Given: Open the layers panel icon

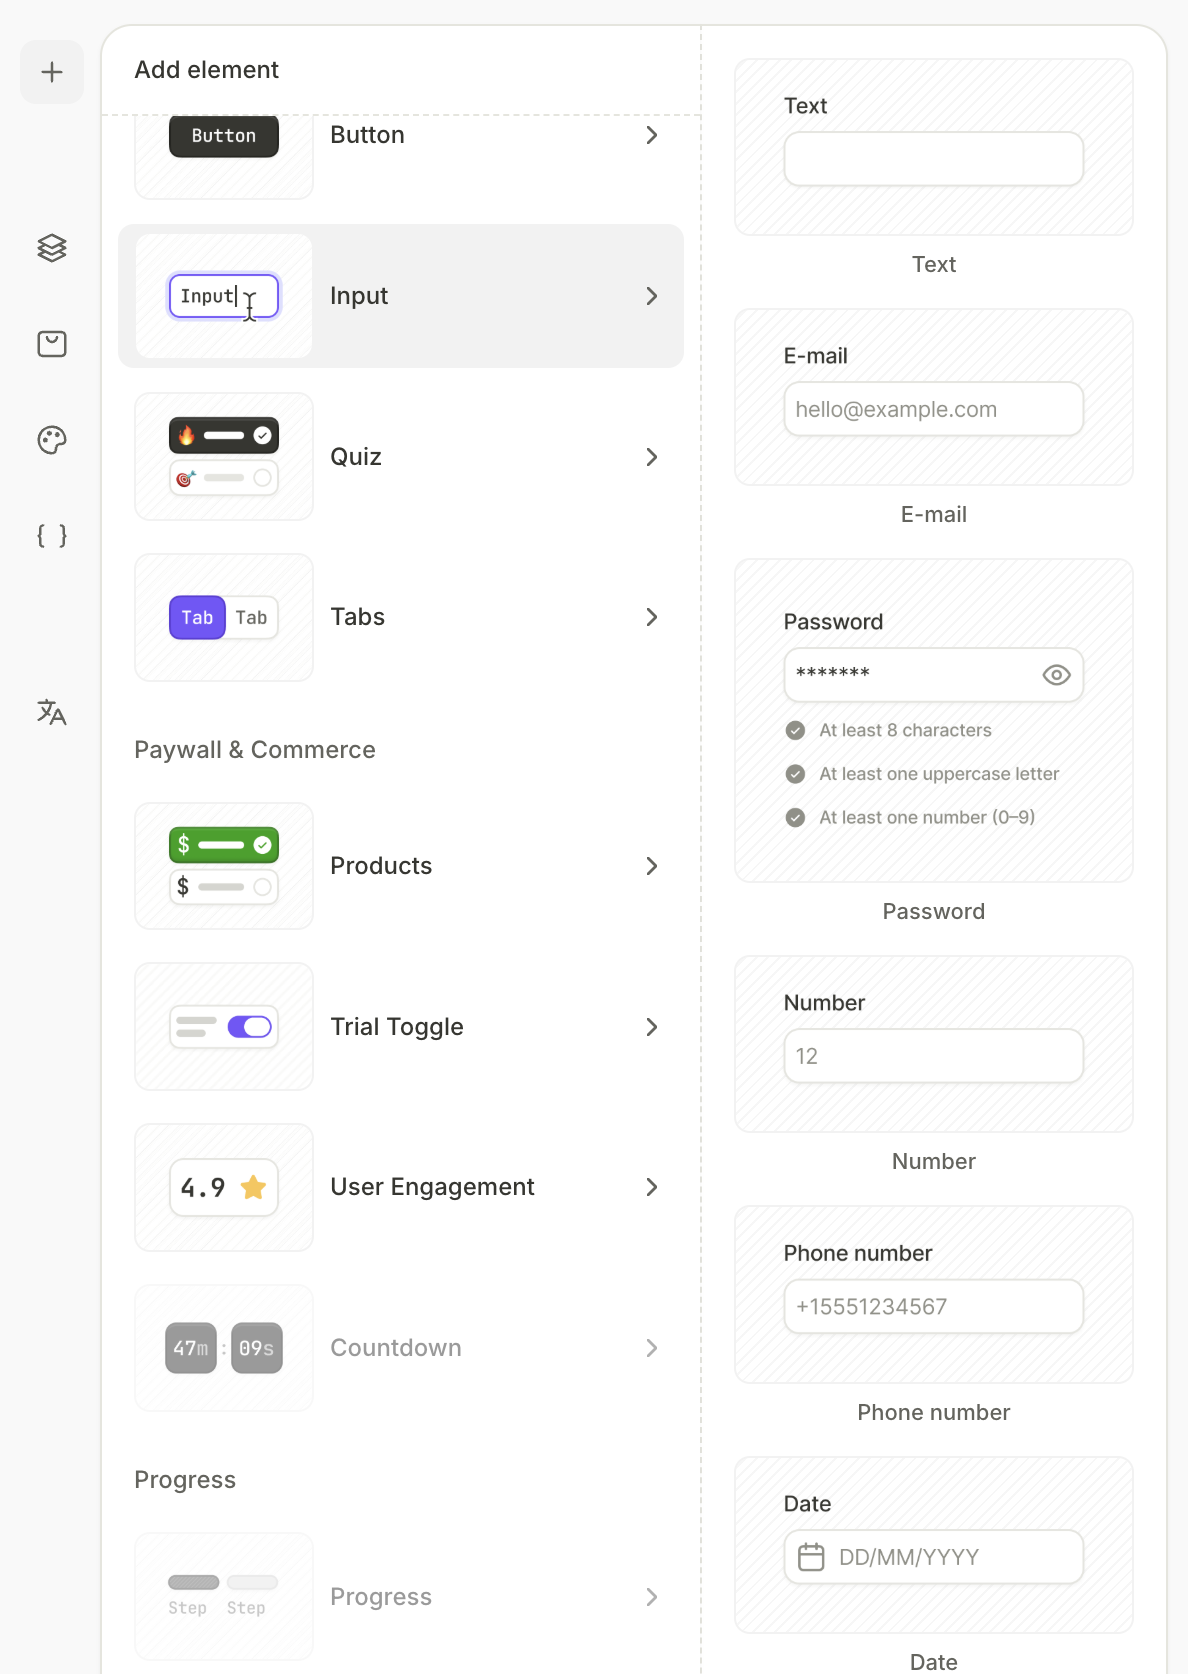Looking at the screenshot, I should tap(52, 248).
